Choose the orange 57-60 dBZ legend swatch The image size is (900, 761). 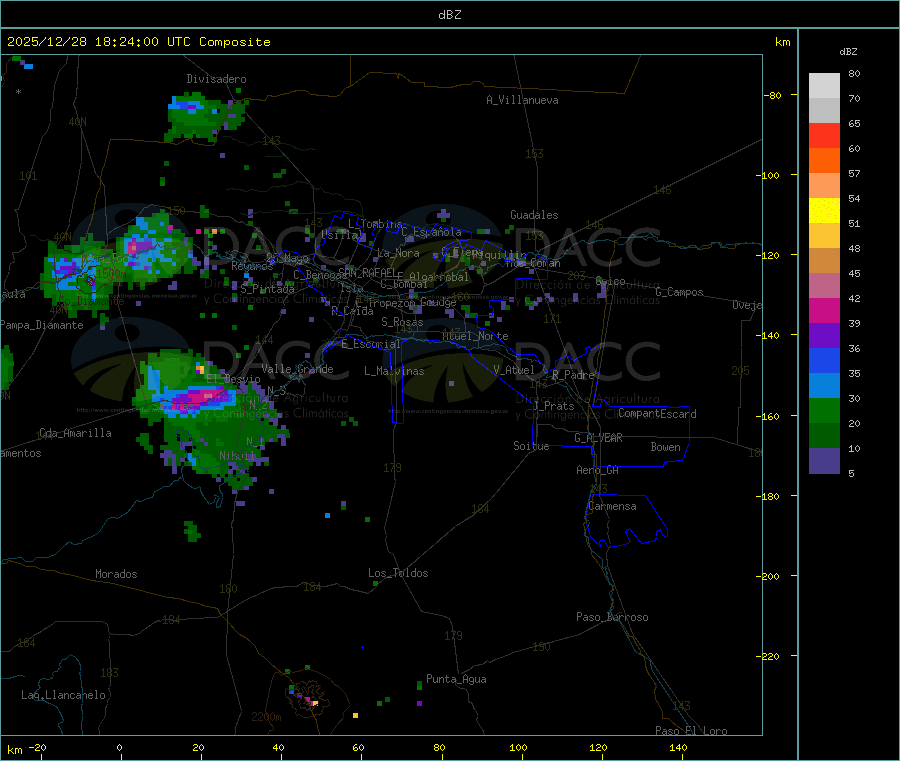(824, 161)
